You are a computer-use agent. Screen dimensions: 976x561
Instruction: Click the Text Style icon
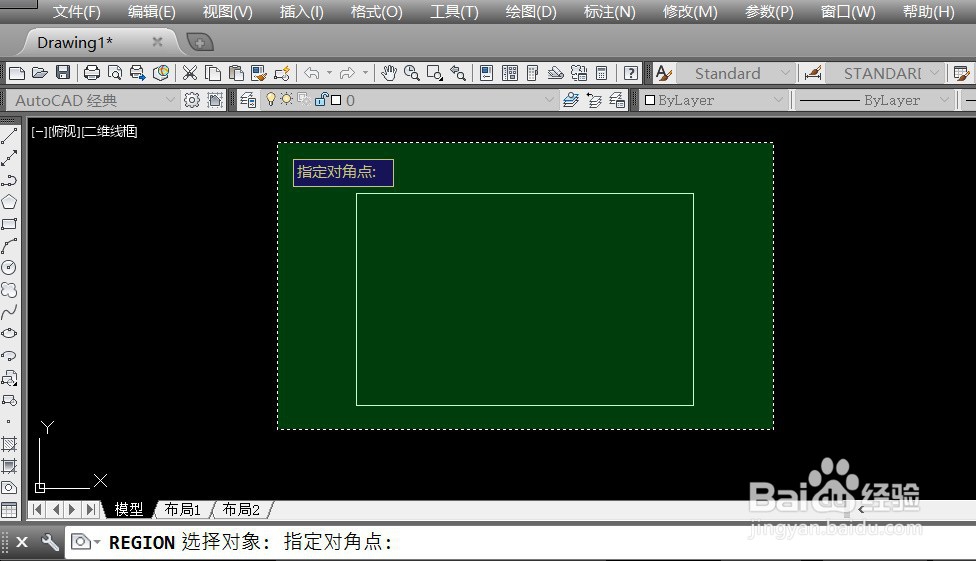pos(664,73)
